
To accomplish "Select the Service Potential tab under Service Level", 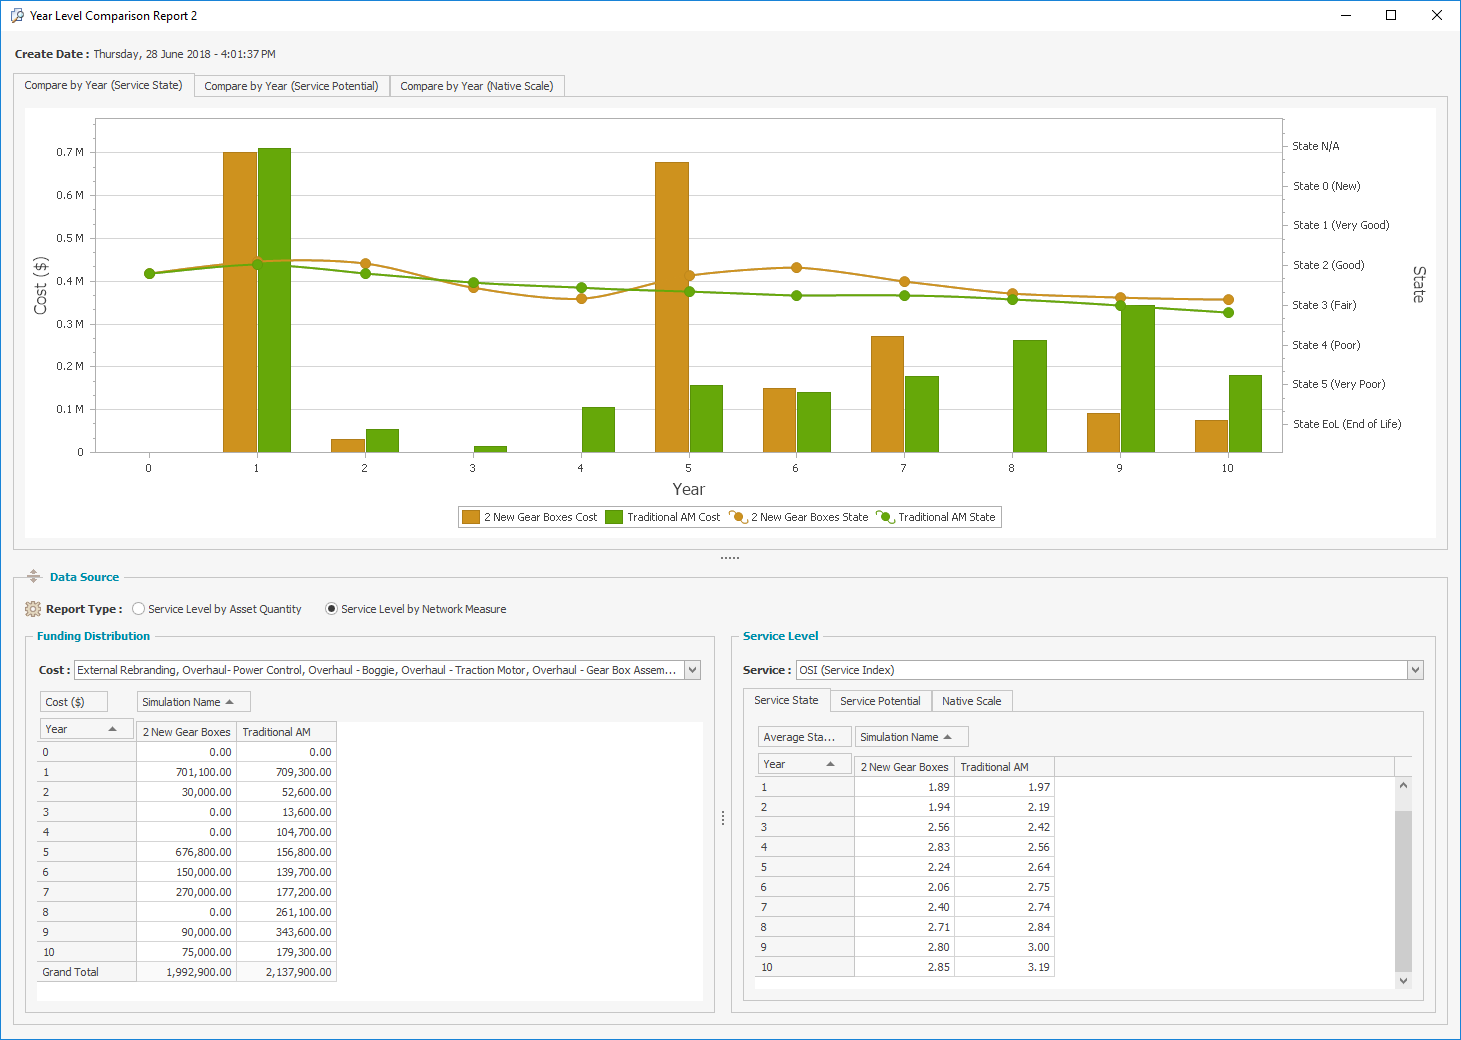I will point(880,701).
